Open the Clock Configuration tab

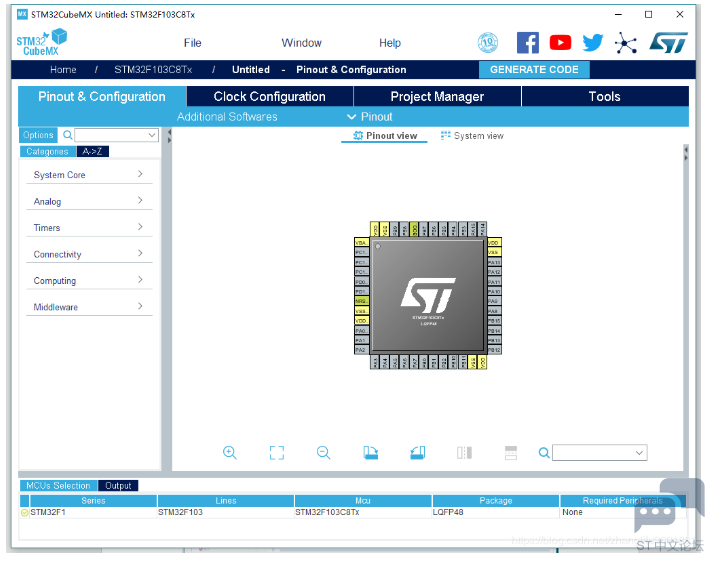[x=270, y=96]
